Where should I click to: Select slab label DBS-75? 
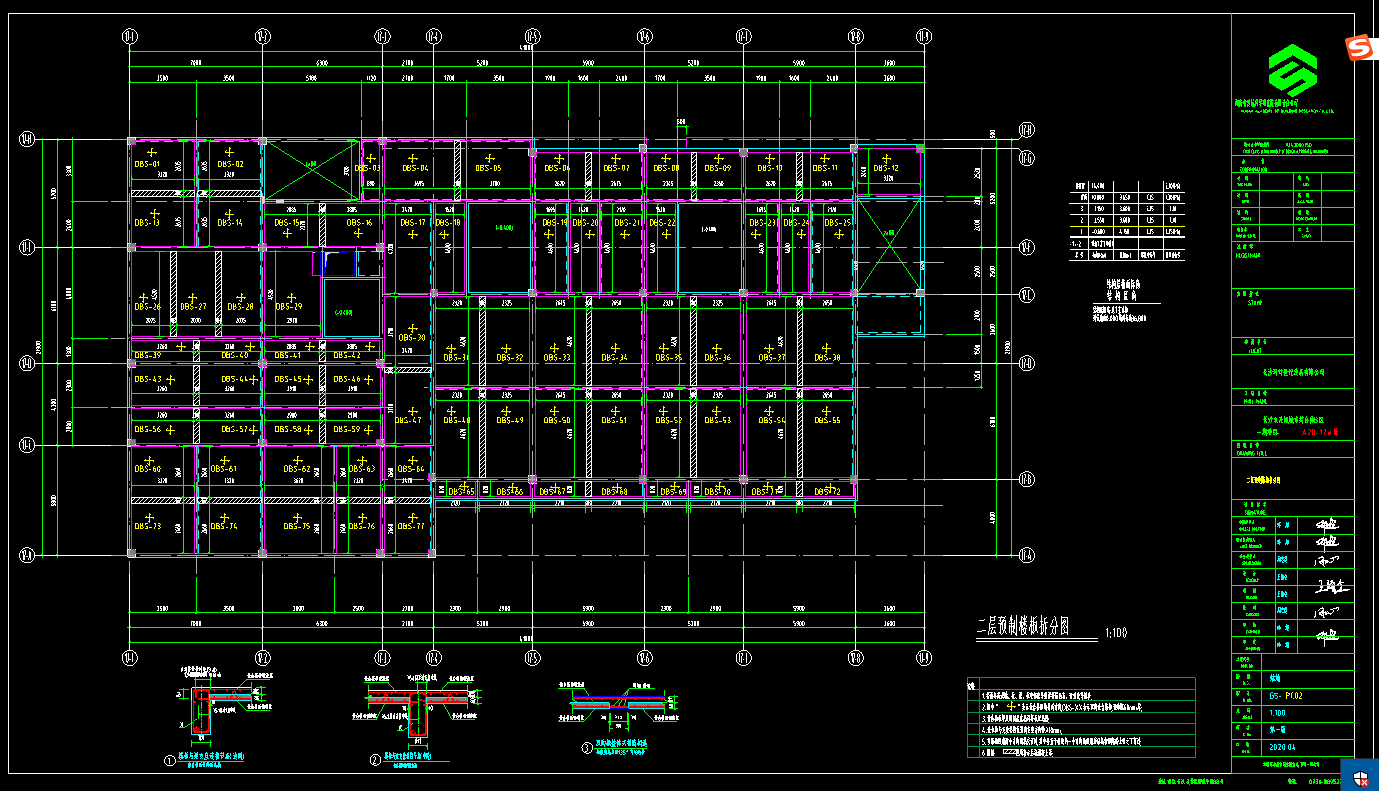click(x=297, y=526)
